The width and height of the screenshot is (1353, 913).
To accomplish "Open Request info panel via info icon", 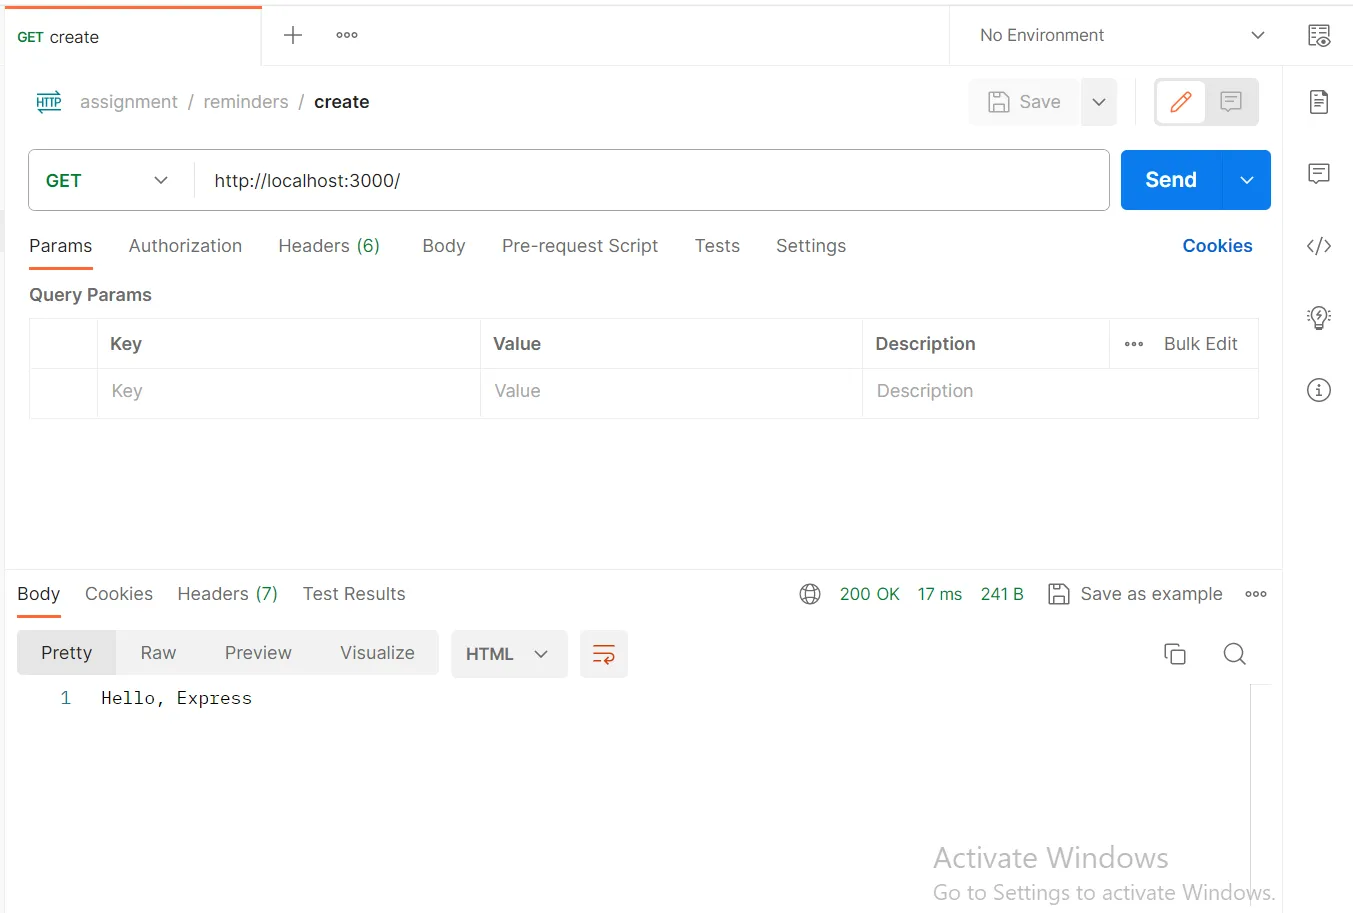I will [x=1318, y=390].
